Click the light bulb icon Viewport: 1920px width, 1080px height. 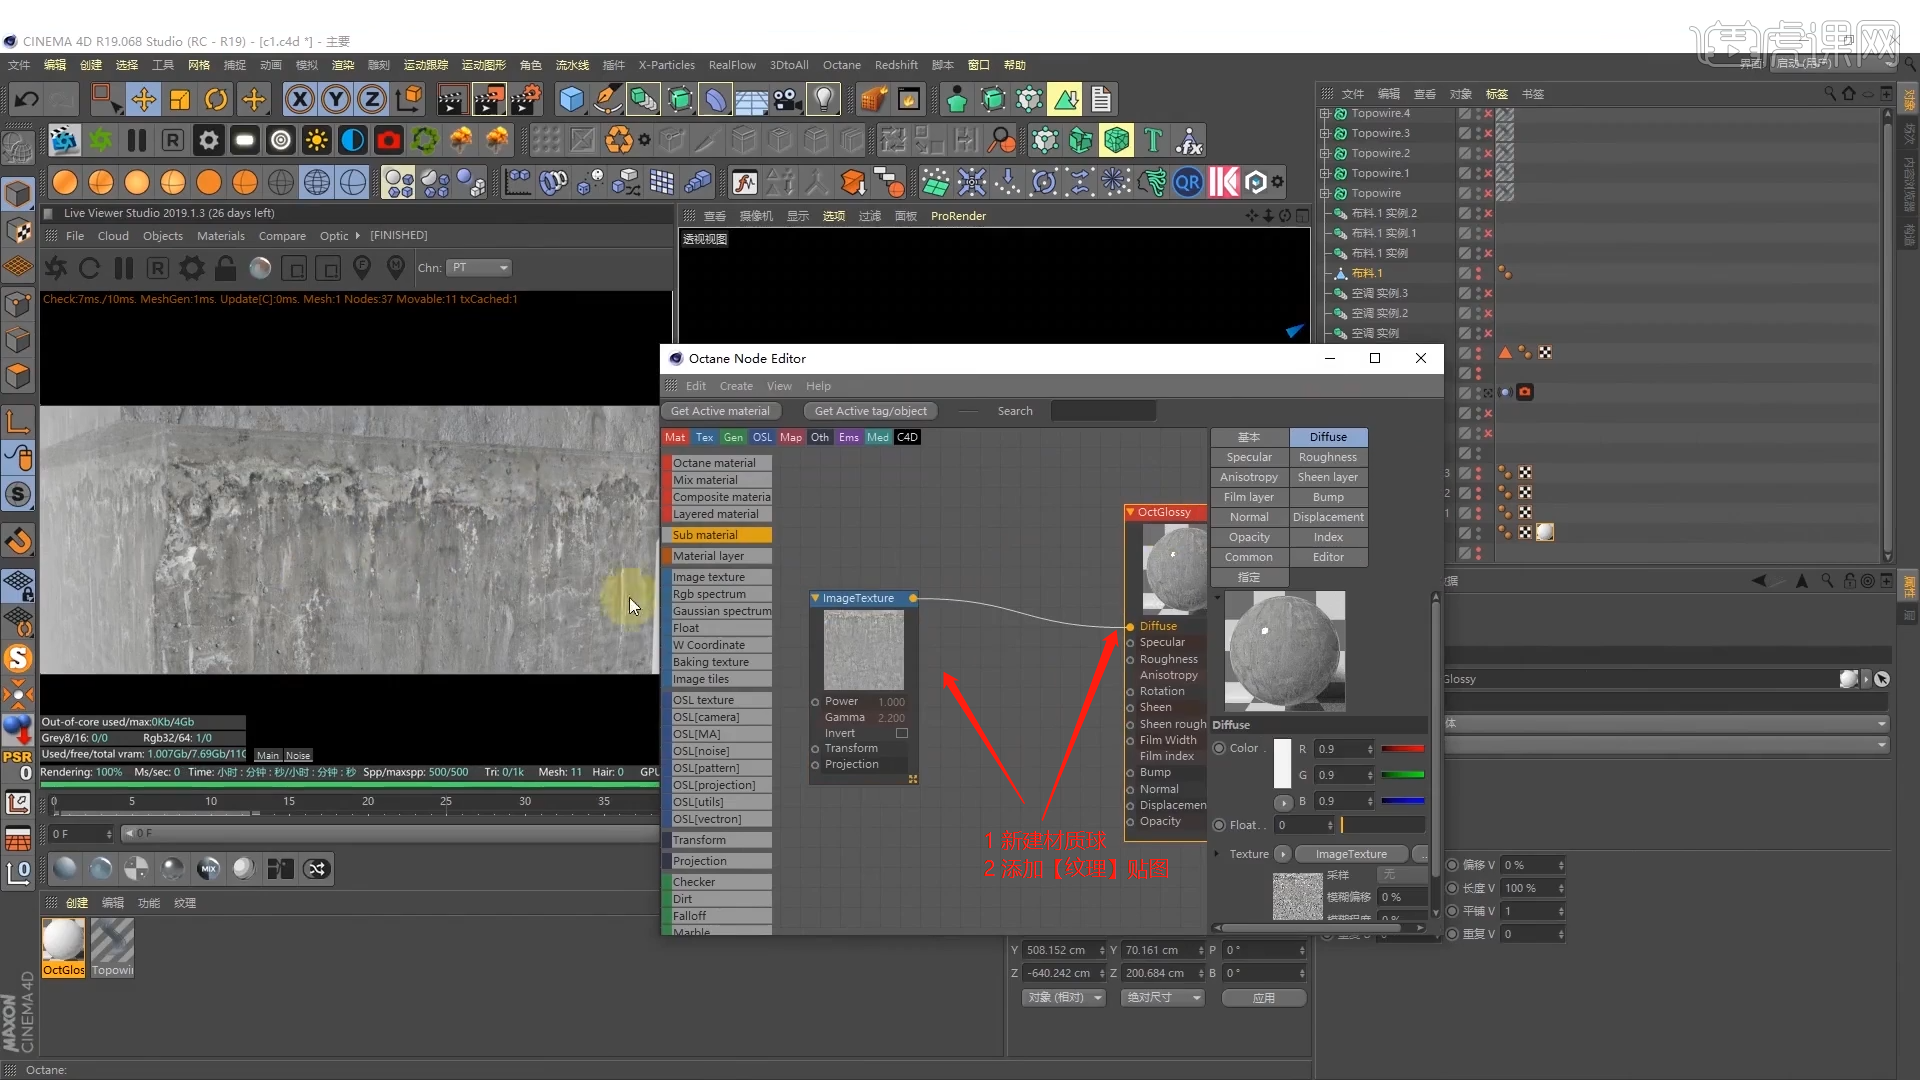pyautogui.click(x=823, y=99)
